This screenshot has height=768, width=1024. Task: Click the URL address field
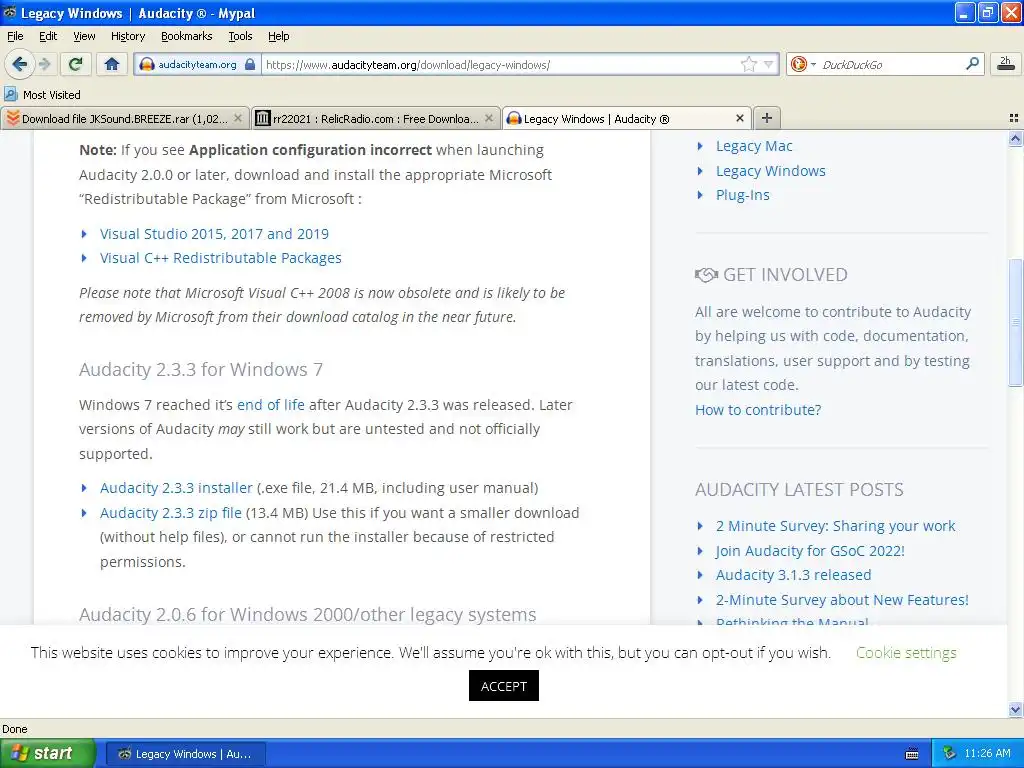click(x=500, y=65)
